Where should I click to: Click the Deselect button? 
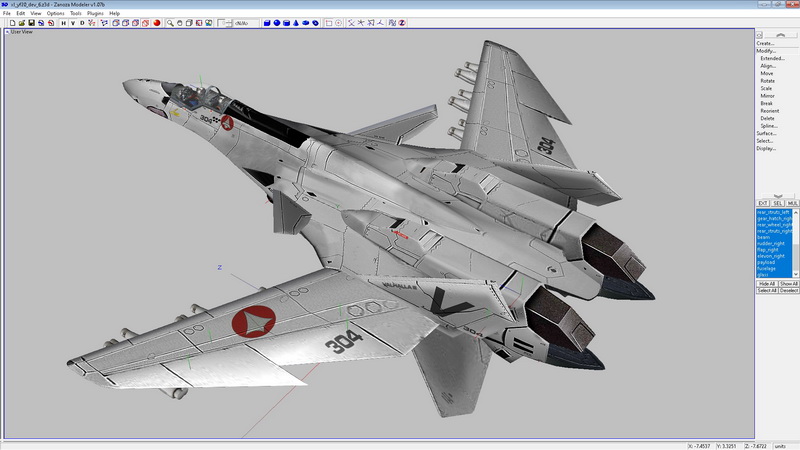(x=789, y=290)
